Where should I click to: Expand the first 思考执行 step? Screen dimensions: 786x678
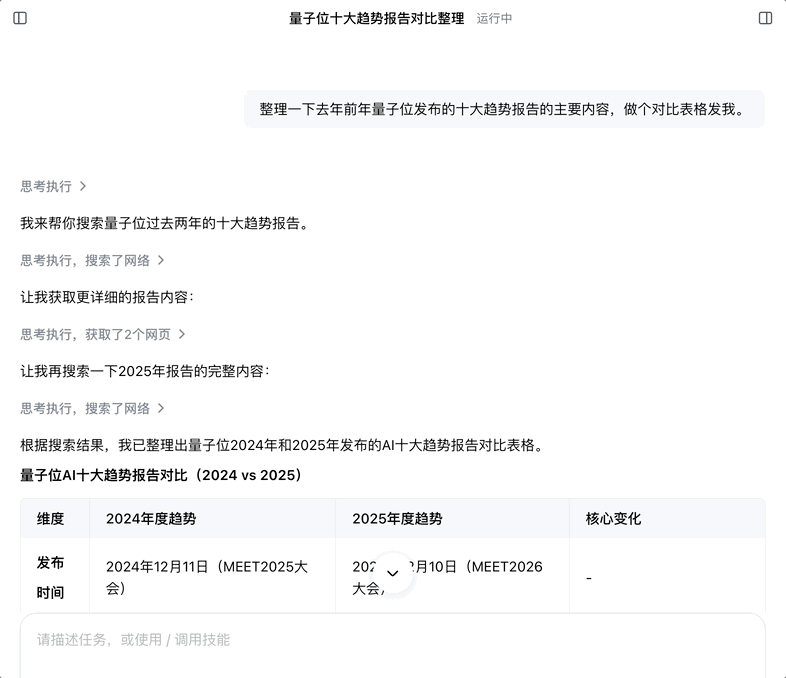click(x=54, y=186)
